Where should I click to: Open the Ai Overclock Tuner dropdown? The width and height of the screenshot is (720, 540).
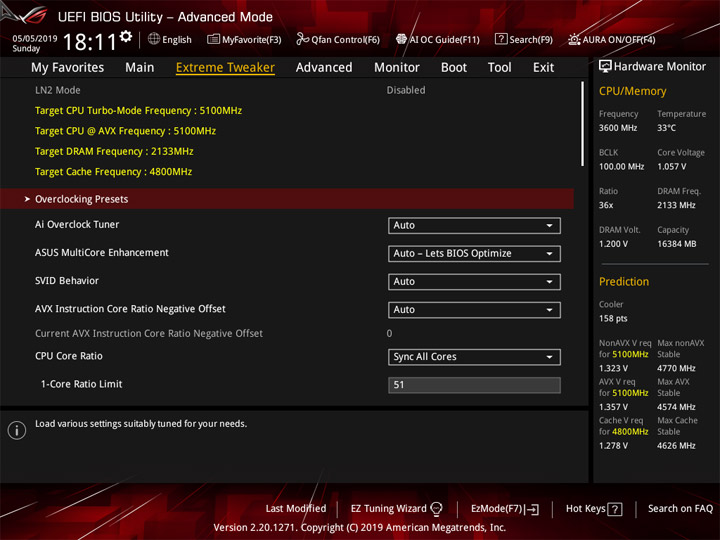pos(474,225)
